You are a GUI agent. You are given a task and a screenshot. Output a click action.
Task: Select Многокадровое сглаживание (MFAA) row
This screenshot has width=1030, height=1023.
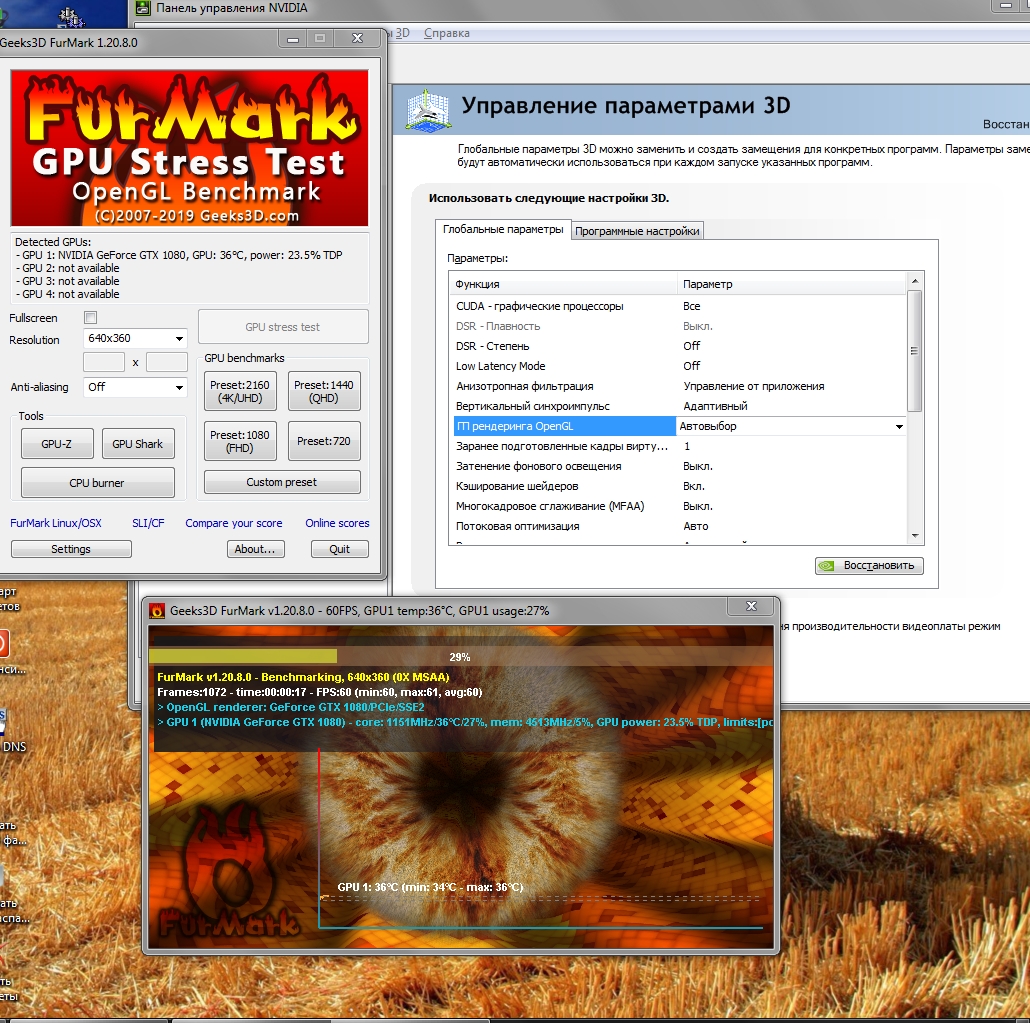coord(680,507)
